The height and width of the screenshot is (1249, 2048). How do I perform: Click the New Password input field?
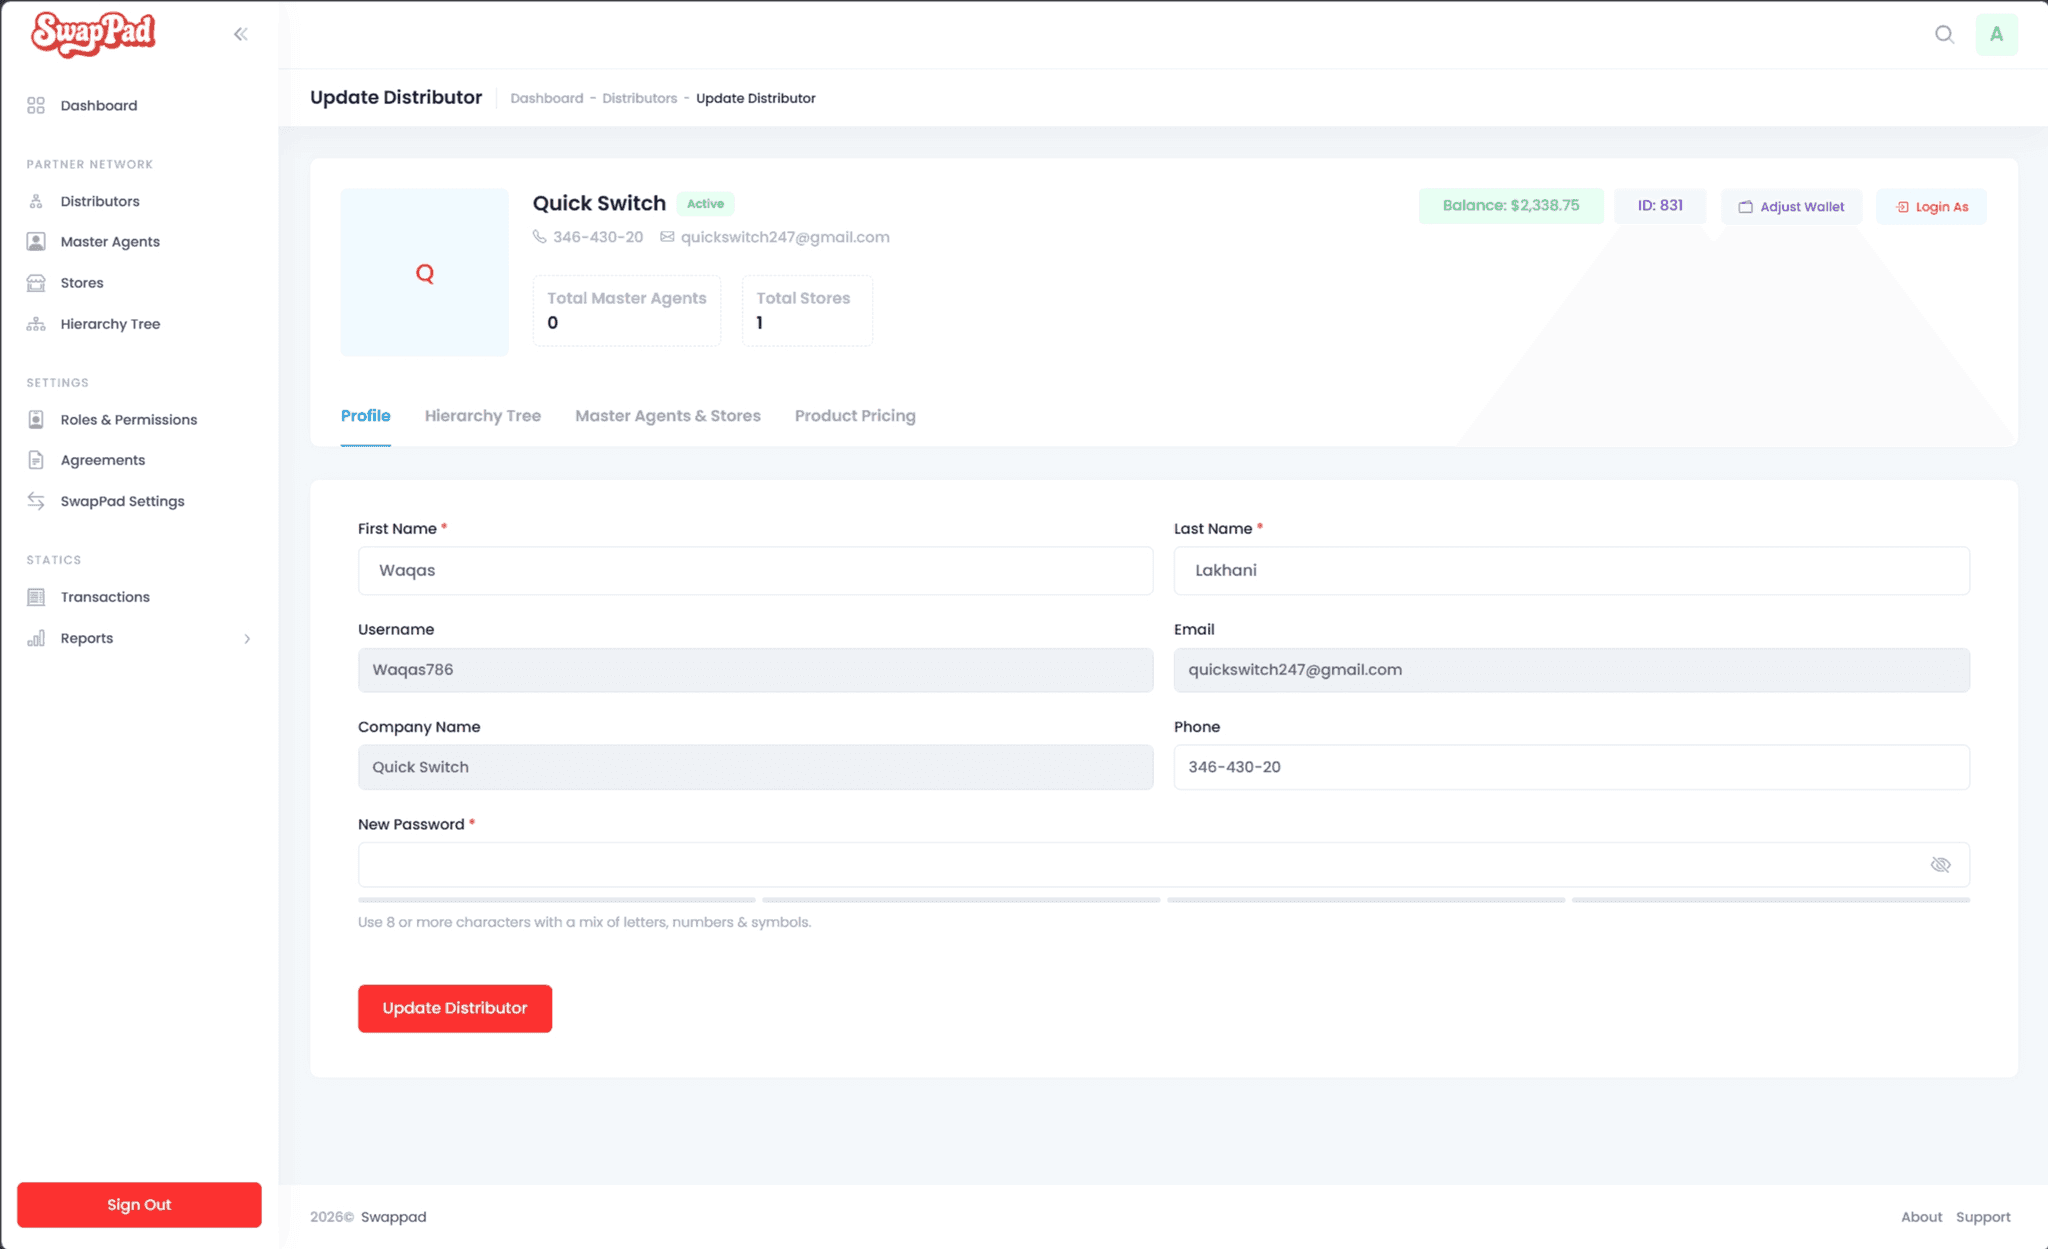click(x=1164, y=865)
